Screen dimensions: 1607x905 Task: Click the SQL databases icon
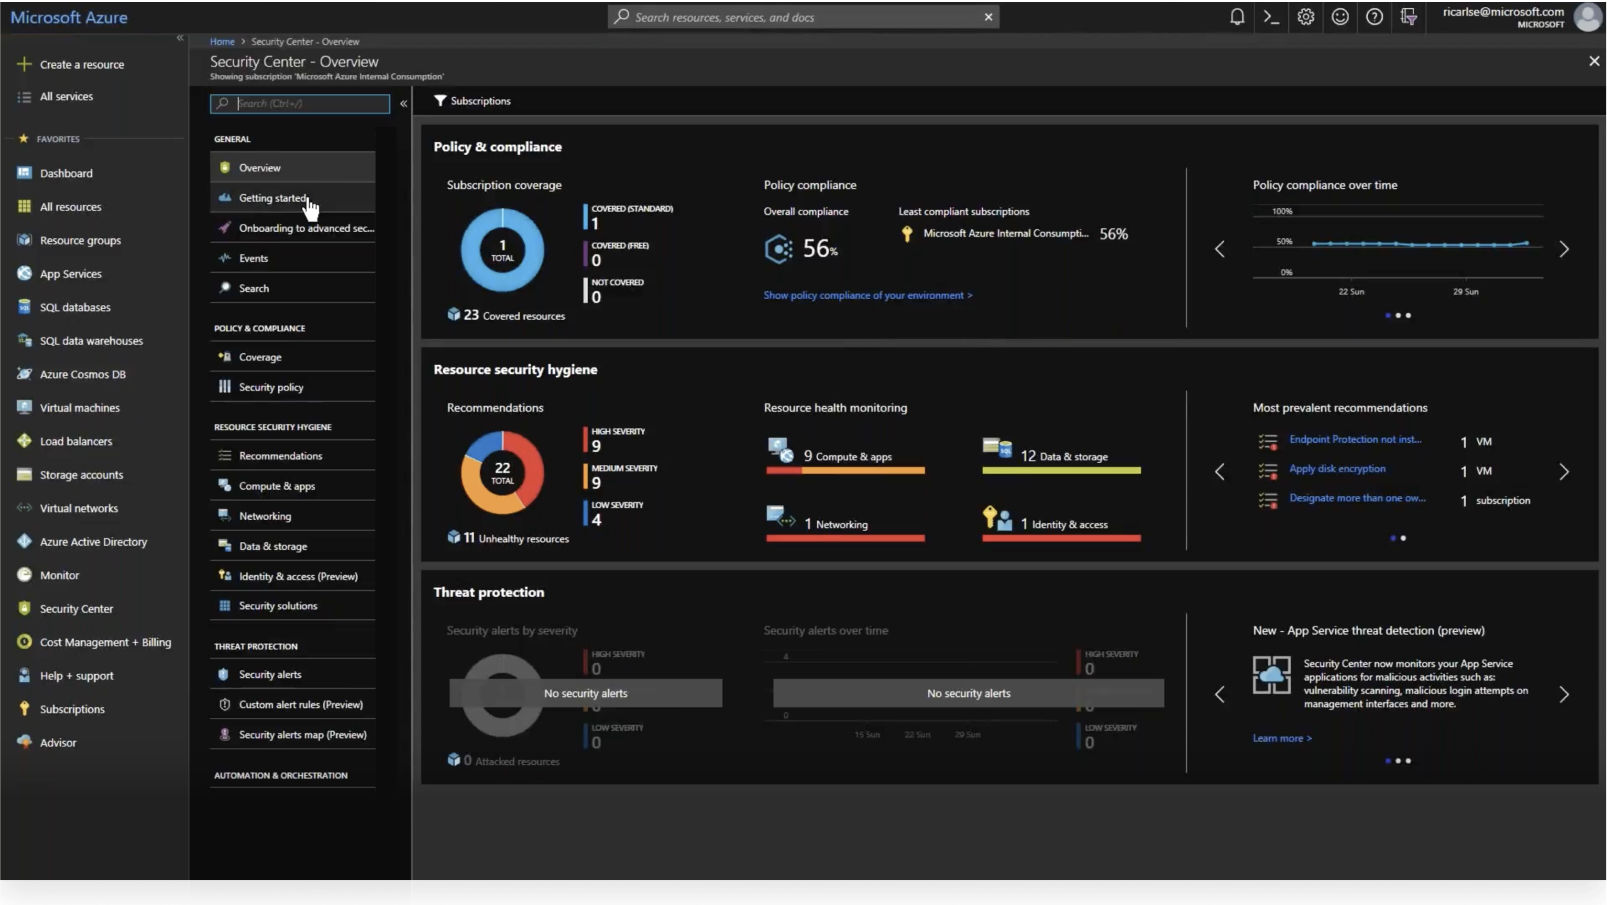pyautogui.click(x=24, y=307)
